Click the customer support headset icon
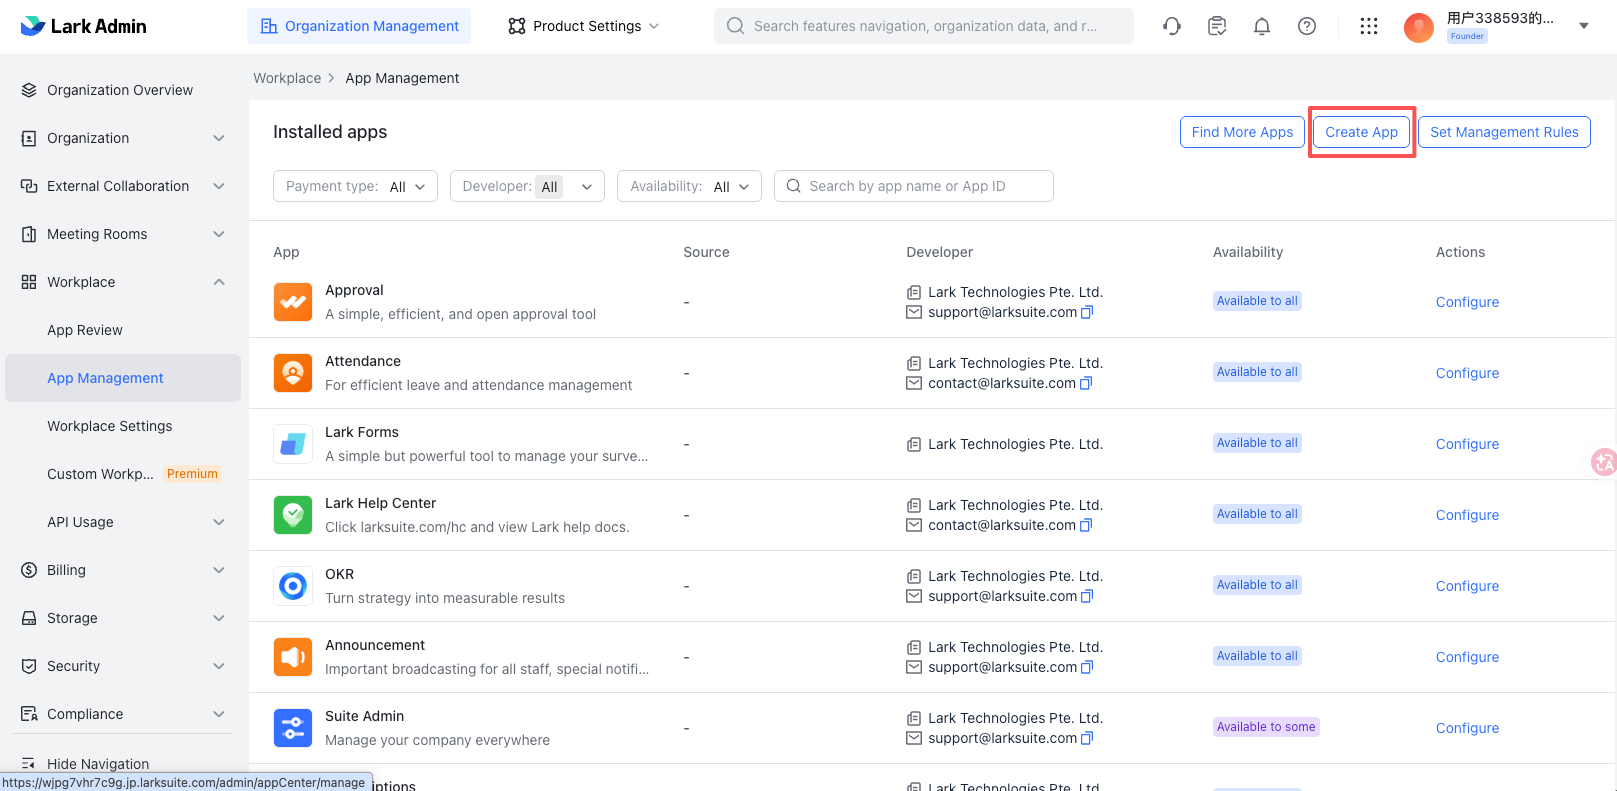The image size is (1617, 791). tap(1172, 26)
